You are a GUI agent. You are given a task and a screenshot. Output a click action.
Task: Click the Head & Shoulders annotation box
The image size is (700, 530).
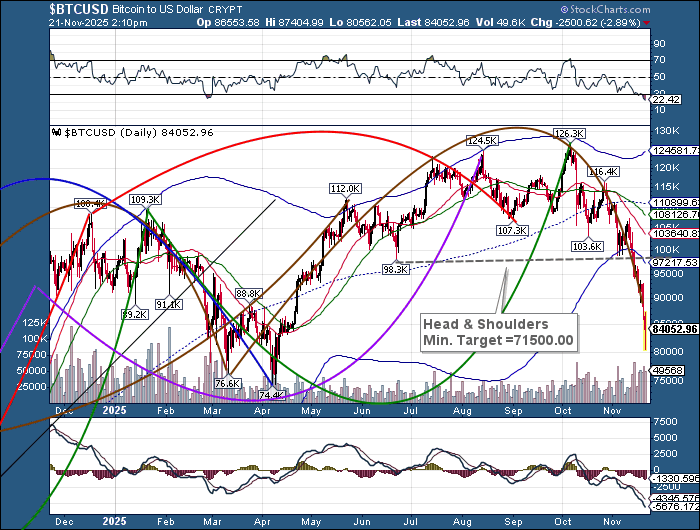tap(497, 332)
